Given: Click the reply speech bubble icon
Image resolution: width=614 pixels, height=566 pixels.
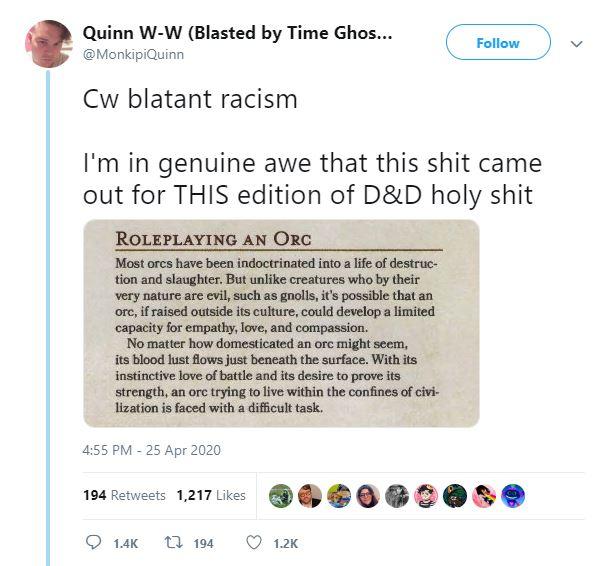Looking at the screenshot, I should [x=93, y=543].
